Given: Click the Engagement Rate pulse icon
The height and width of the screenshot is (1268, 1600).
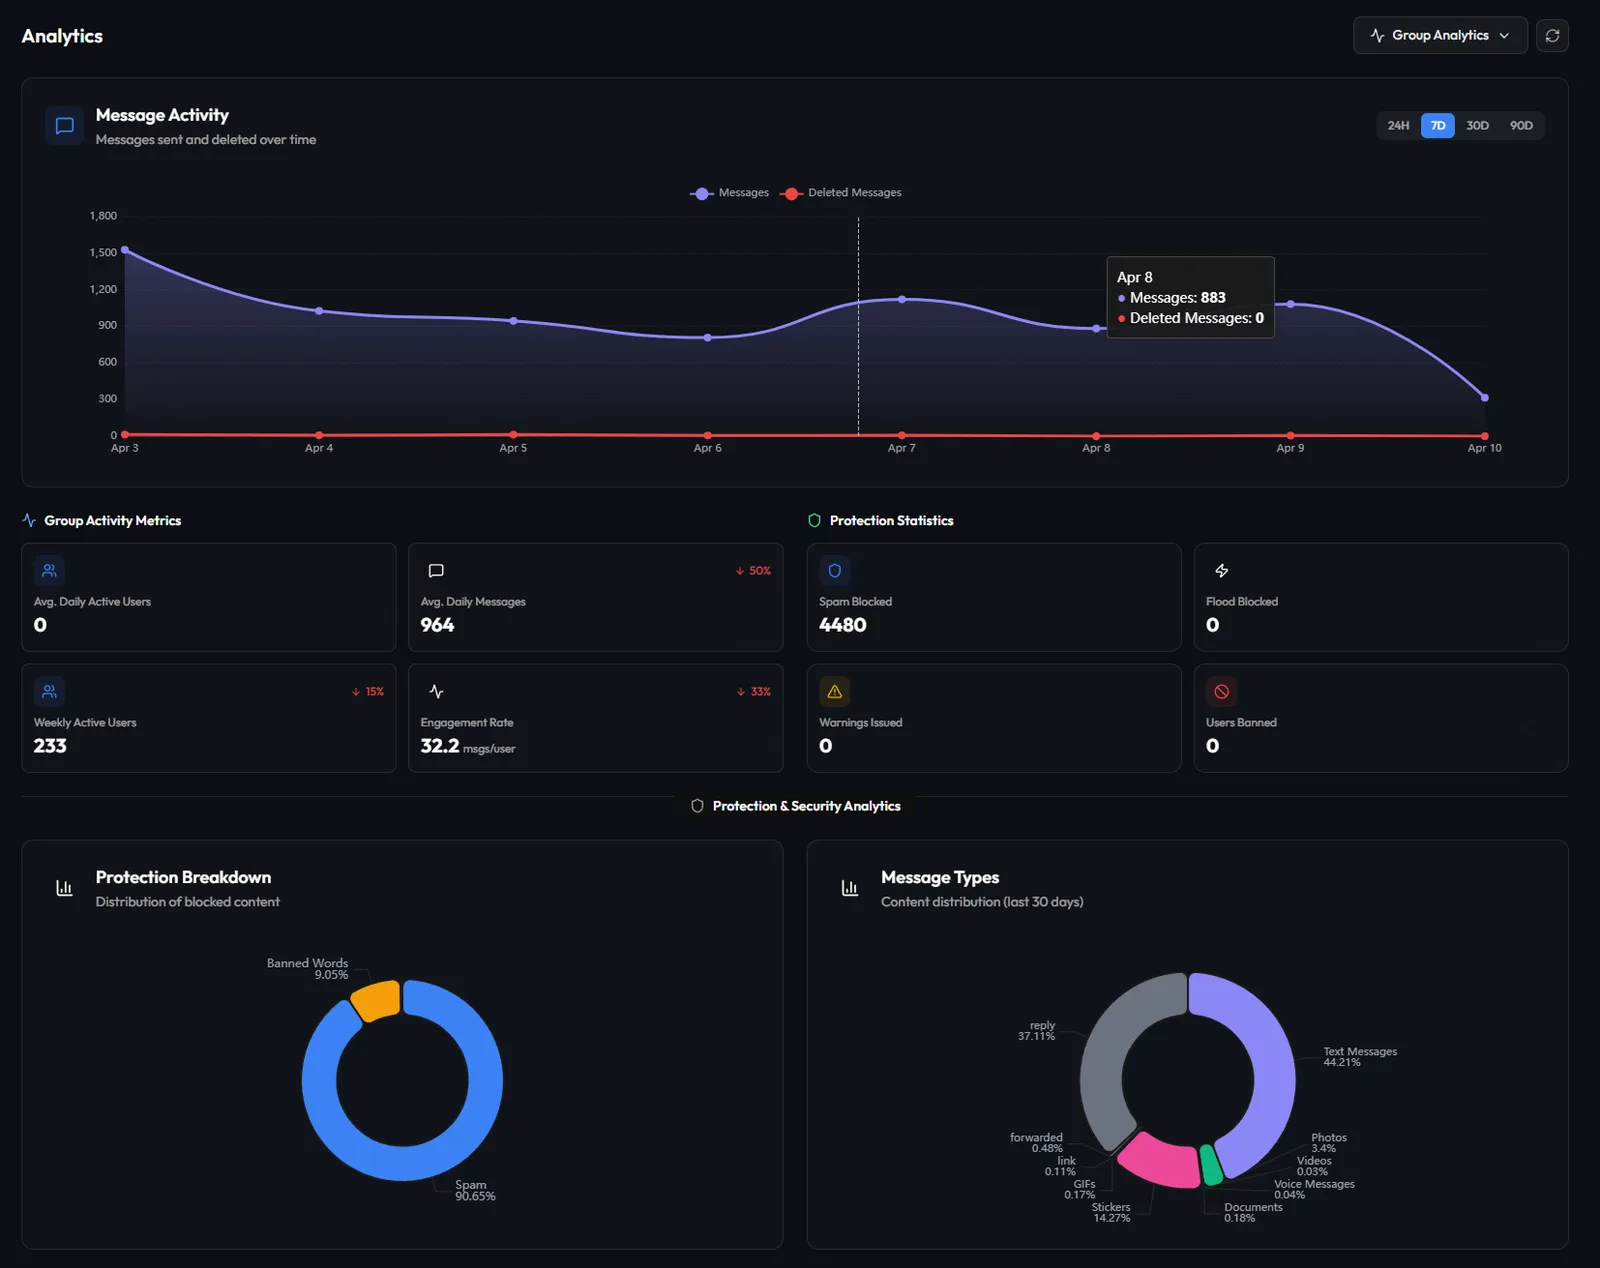Looking at the screenshot, I should 436,691.
